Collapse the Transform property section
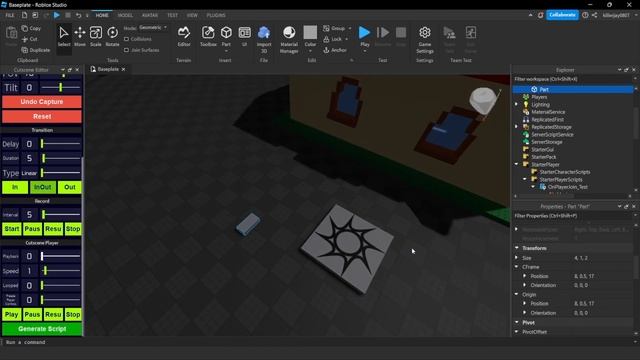The image size is (640, 360). click(x=517, y=248)
